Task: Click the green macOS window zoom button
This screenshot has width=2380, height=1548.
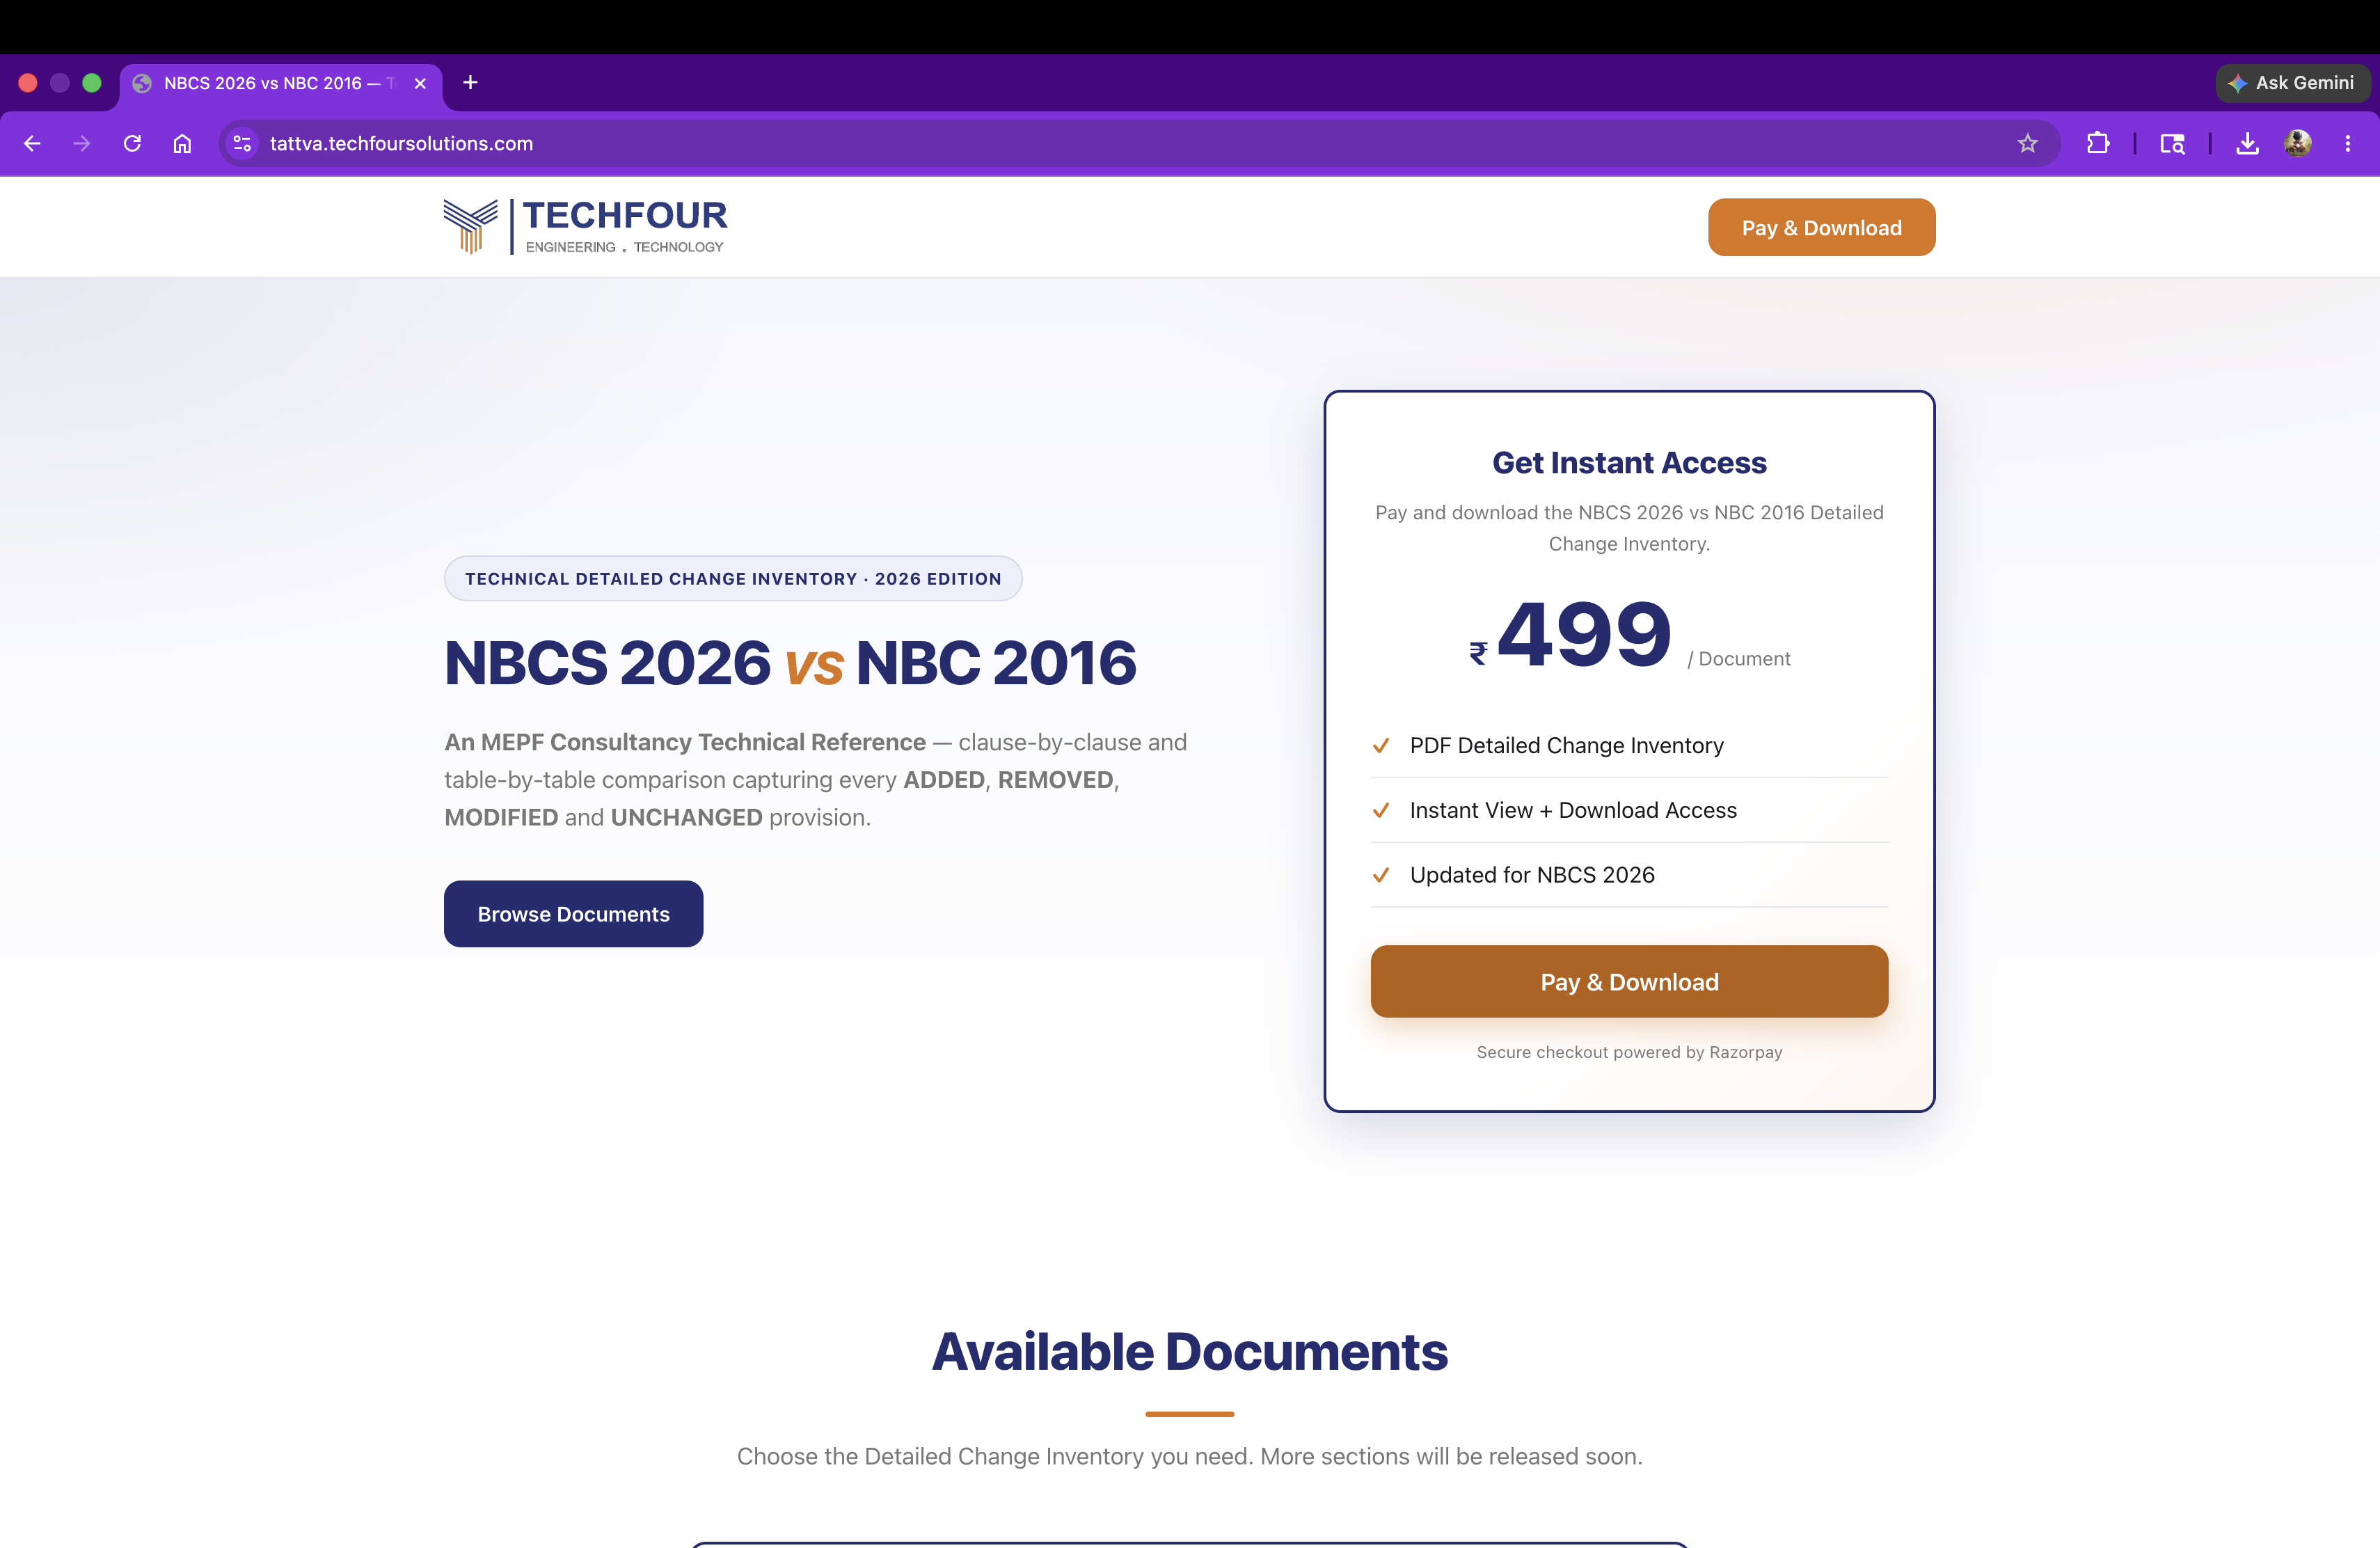Action: 92,83
